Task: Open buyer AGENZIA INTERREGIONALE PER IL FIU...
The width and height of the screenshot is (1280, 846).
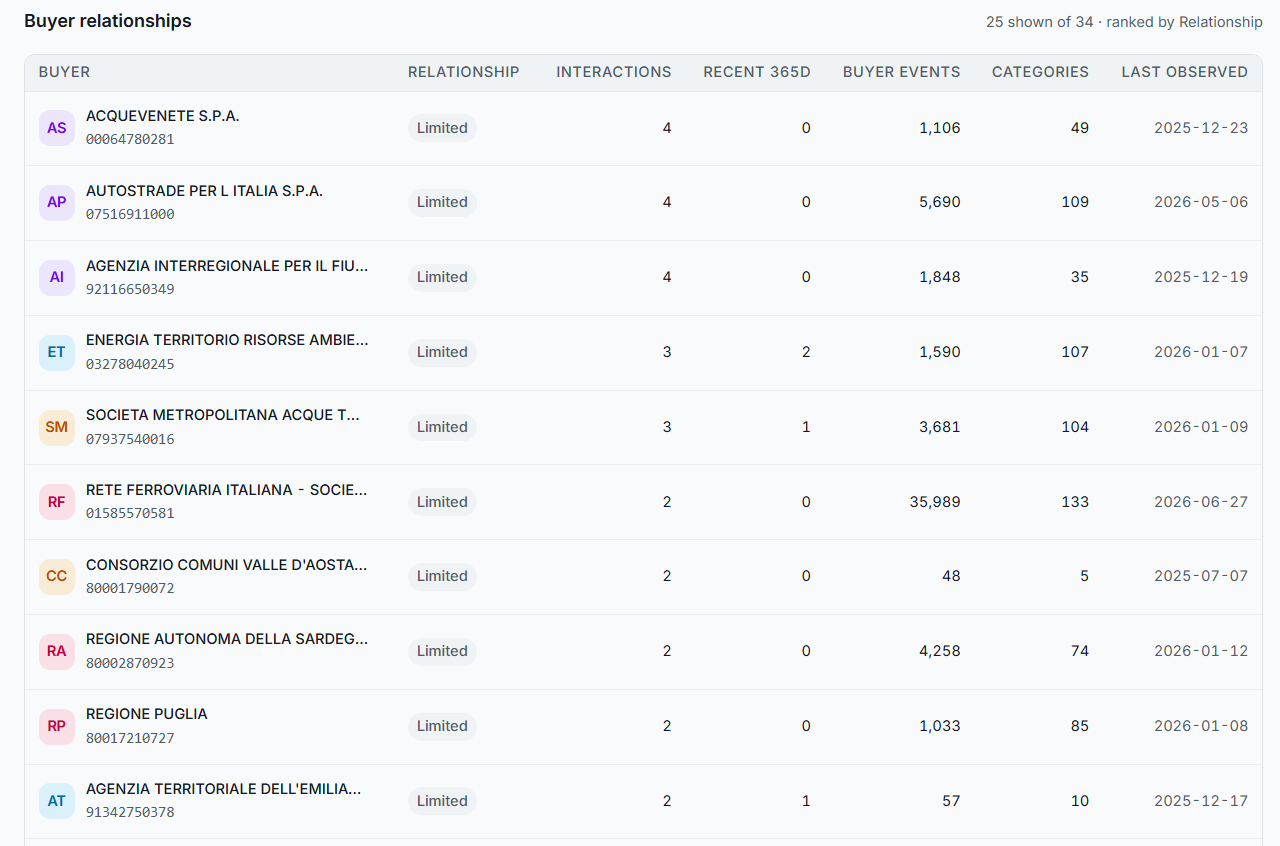Action: tap(227, 266)
